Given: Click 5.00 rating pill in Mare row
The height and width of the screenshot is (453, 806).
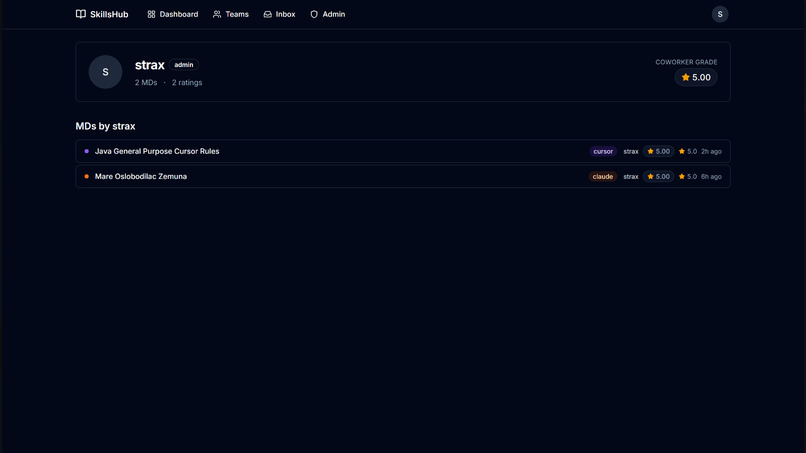Looking at the screenshot, I should (658, 176).
